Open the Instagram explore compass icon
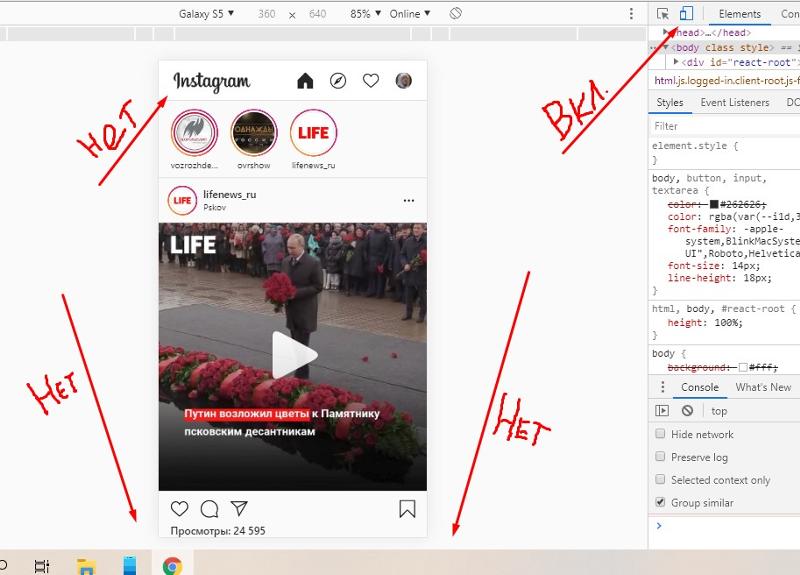 (x=338, y=81)
